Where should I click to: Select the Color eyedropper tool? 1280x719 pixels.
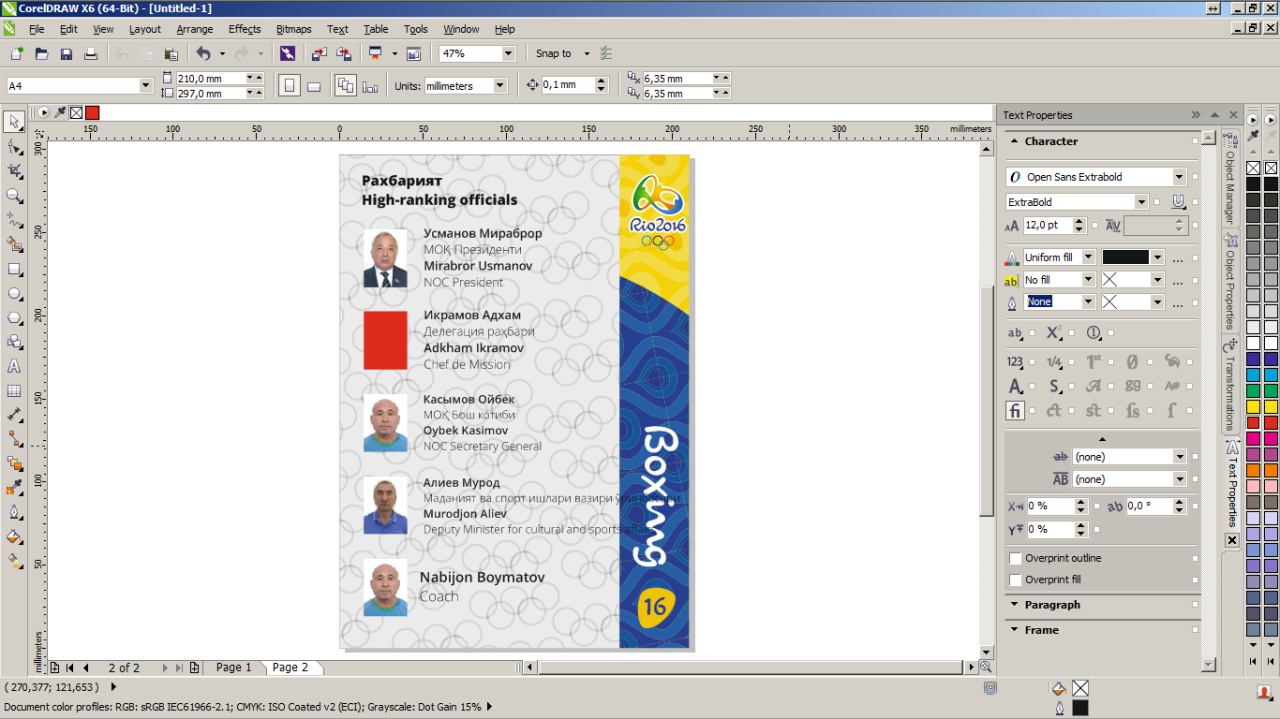click(x=14, y=488)
